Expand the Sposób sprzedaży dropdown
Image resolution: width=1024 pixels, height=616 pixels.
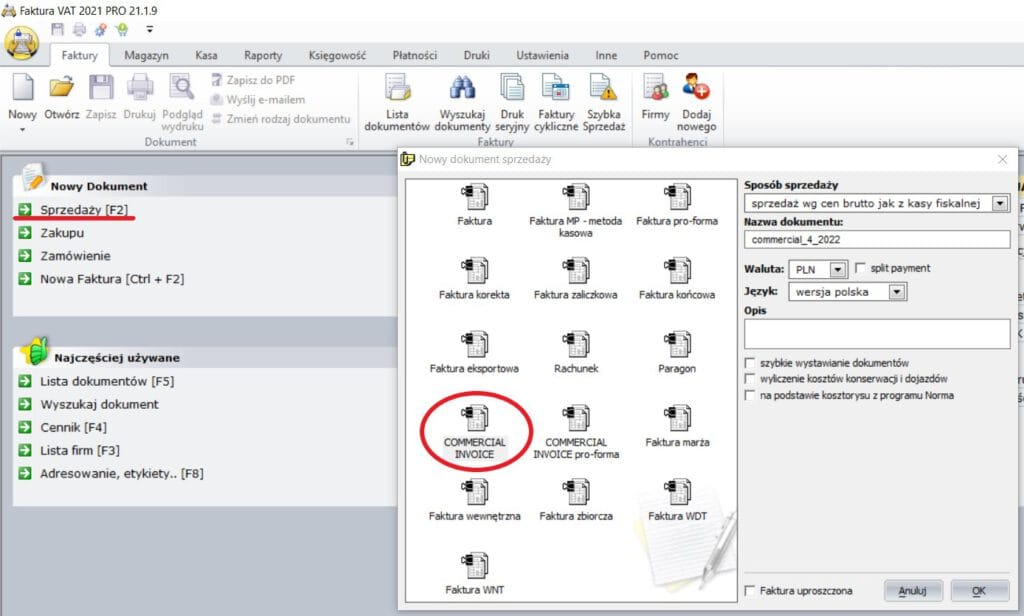(998, 203)
